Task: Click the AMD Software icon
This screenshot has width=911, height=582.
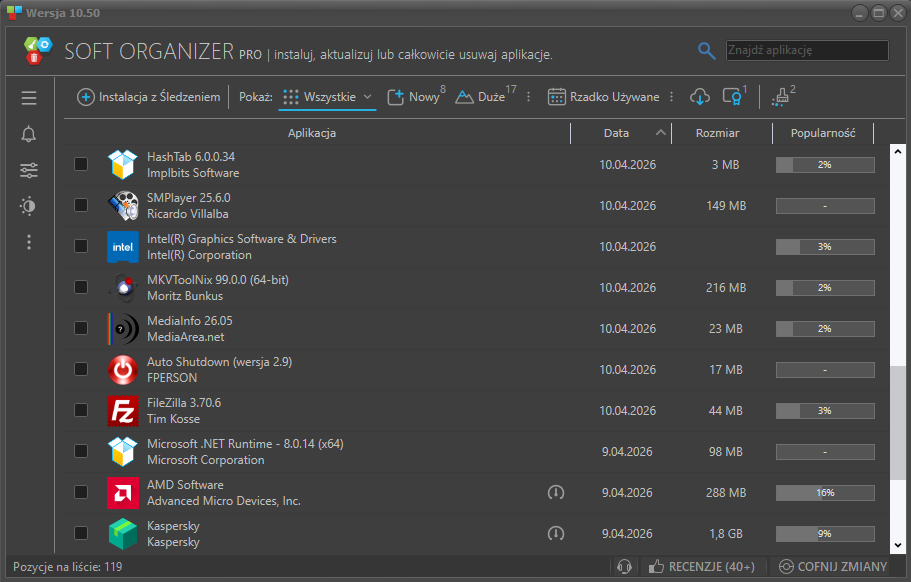Action: click(x=123, y=493)
